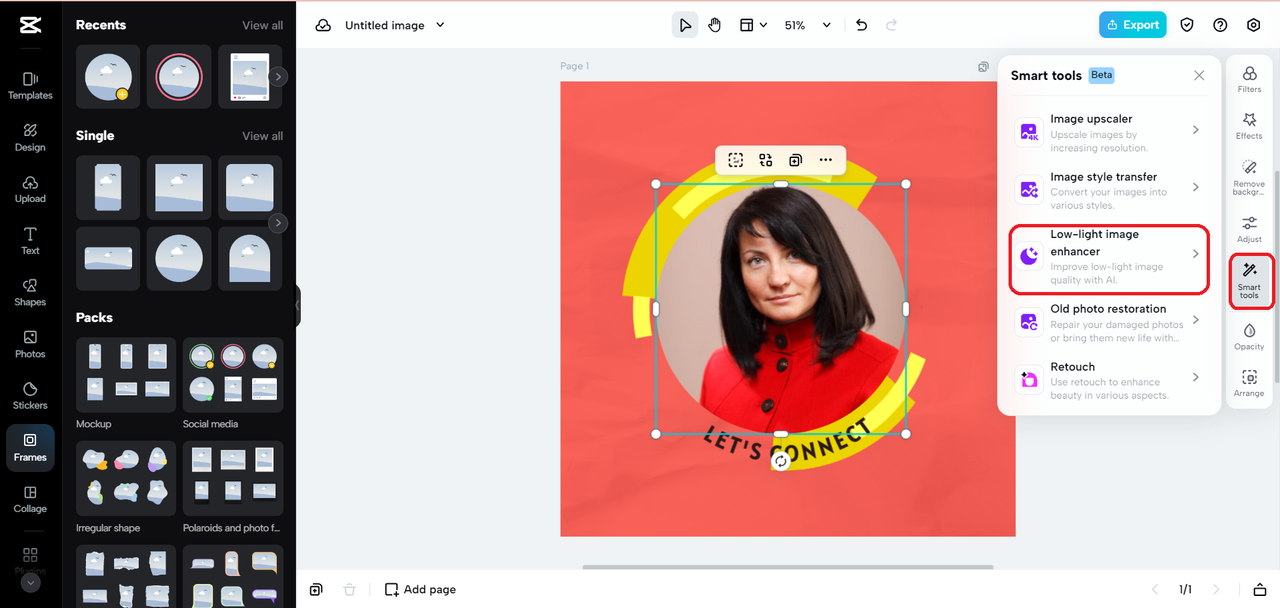Open the Social media frames pack
1280x608 pixels.
click(x=233, y=376)
